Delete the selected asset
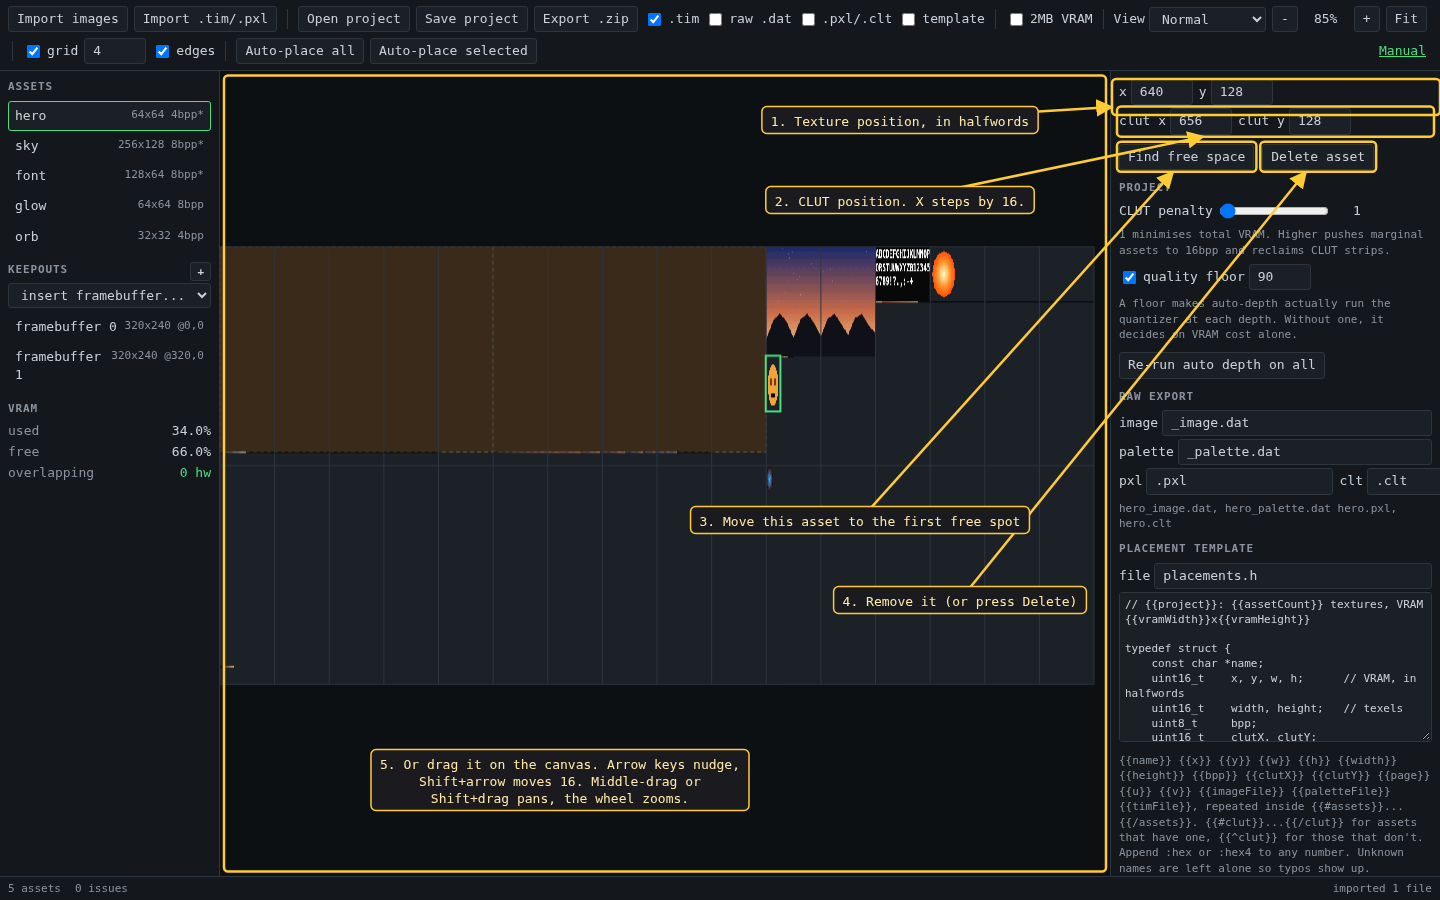Viewport: 1440px width, 900px height. (1318, 157)
